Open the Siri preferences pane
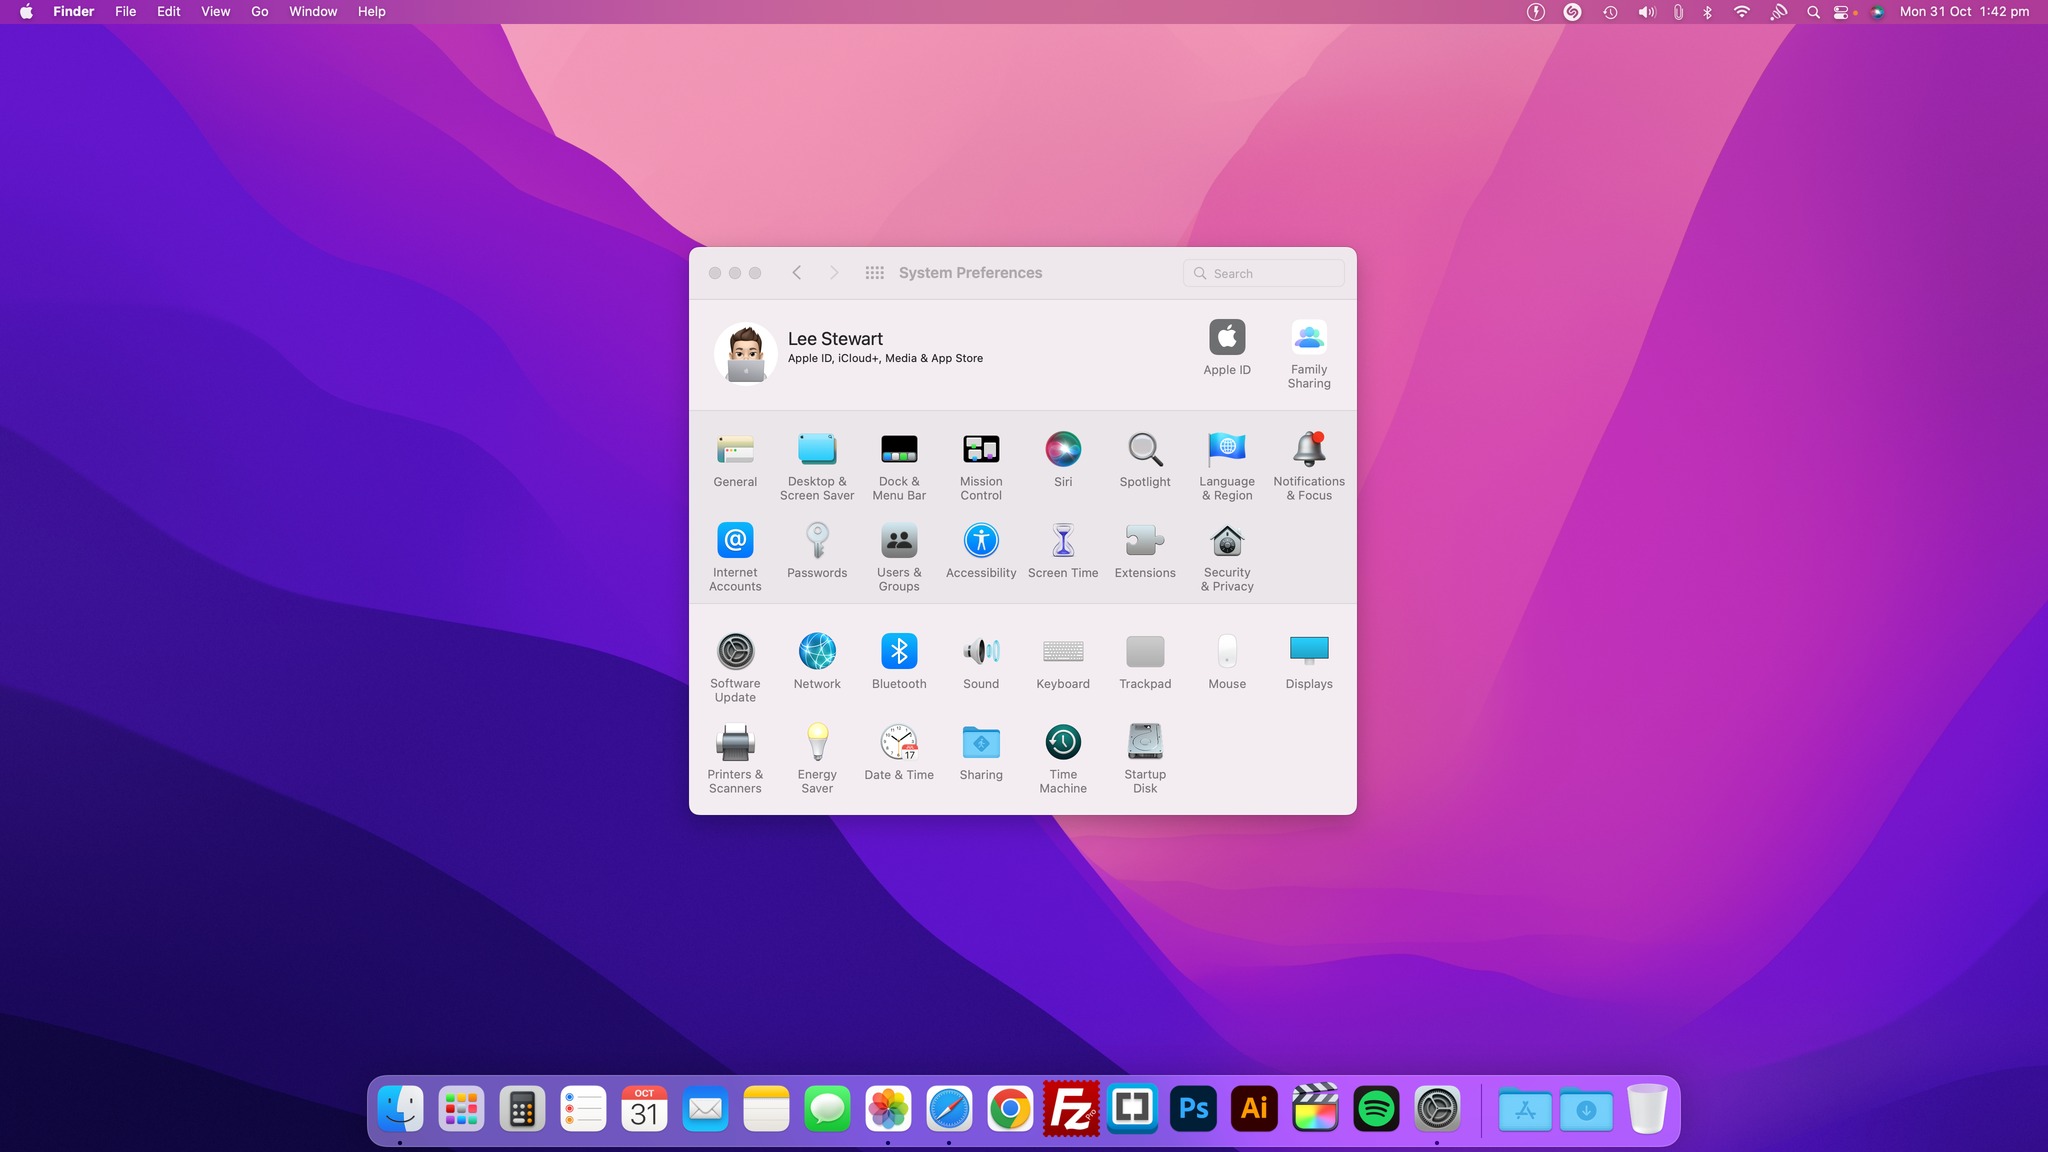 (x=1063, y=460)
